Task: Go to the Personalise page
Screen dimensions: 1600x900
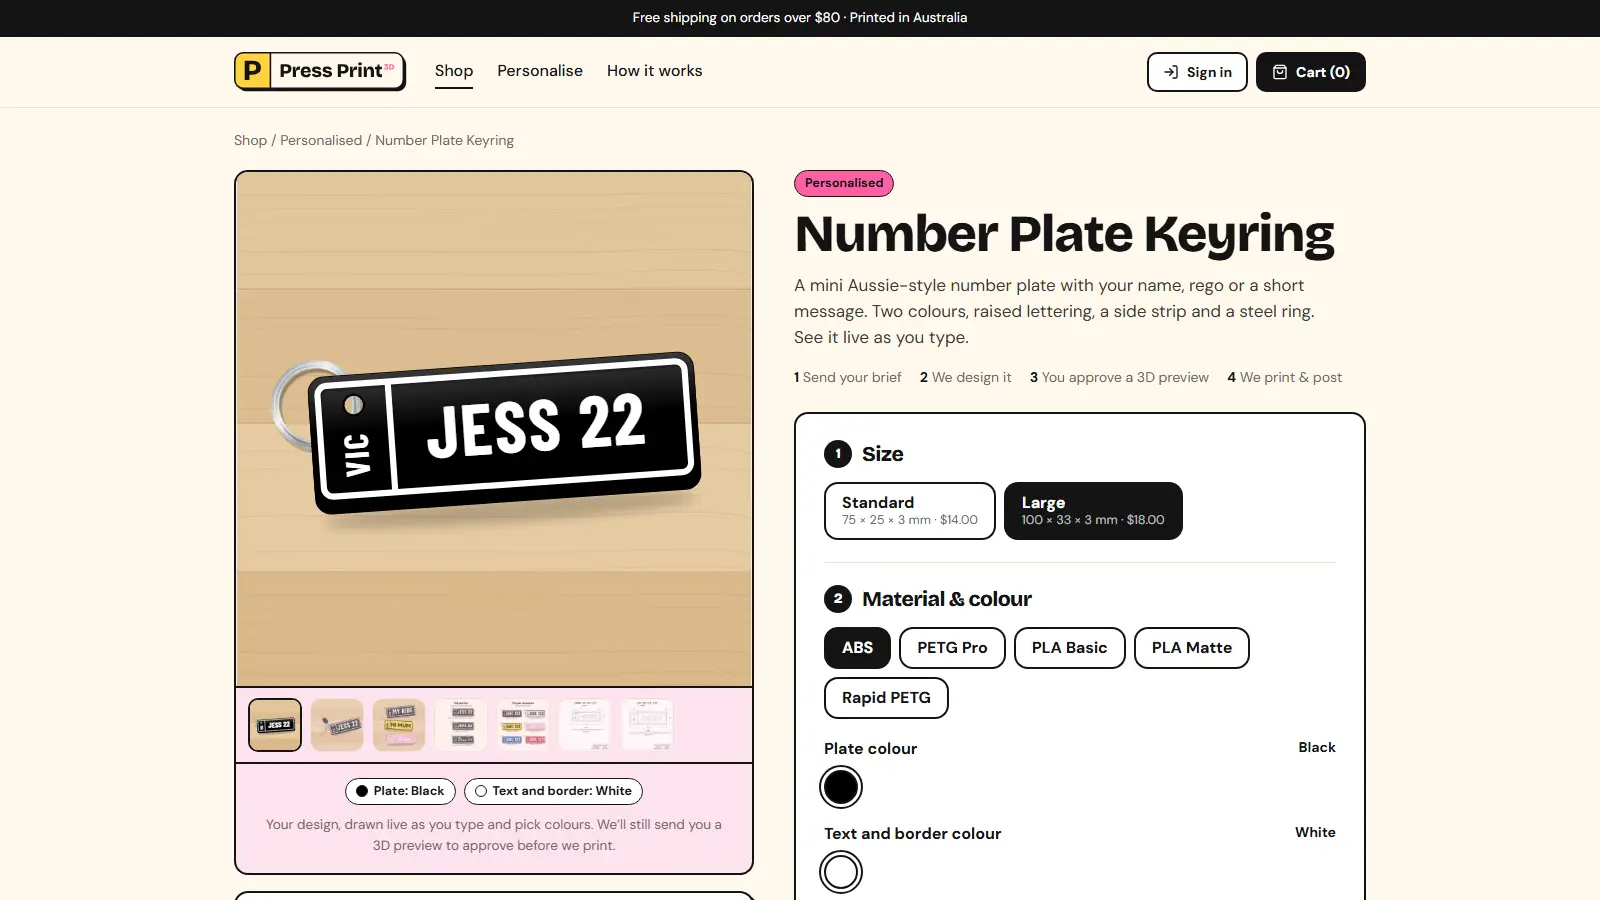Action: (x=540, y=71)
